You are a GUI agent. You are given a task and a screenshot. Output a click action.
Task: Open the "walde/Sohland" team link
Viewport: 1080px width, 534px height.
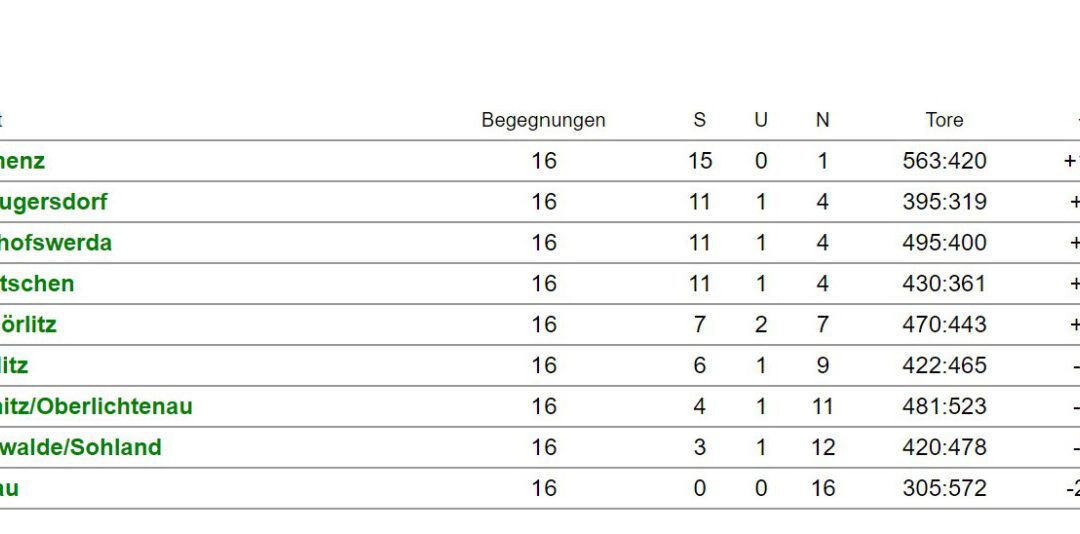[x=81, y=447]
